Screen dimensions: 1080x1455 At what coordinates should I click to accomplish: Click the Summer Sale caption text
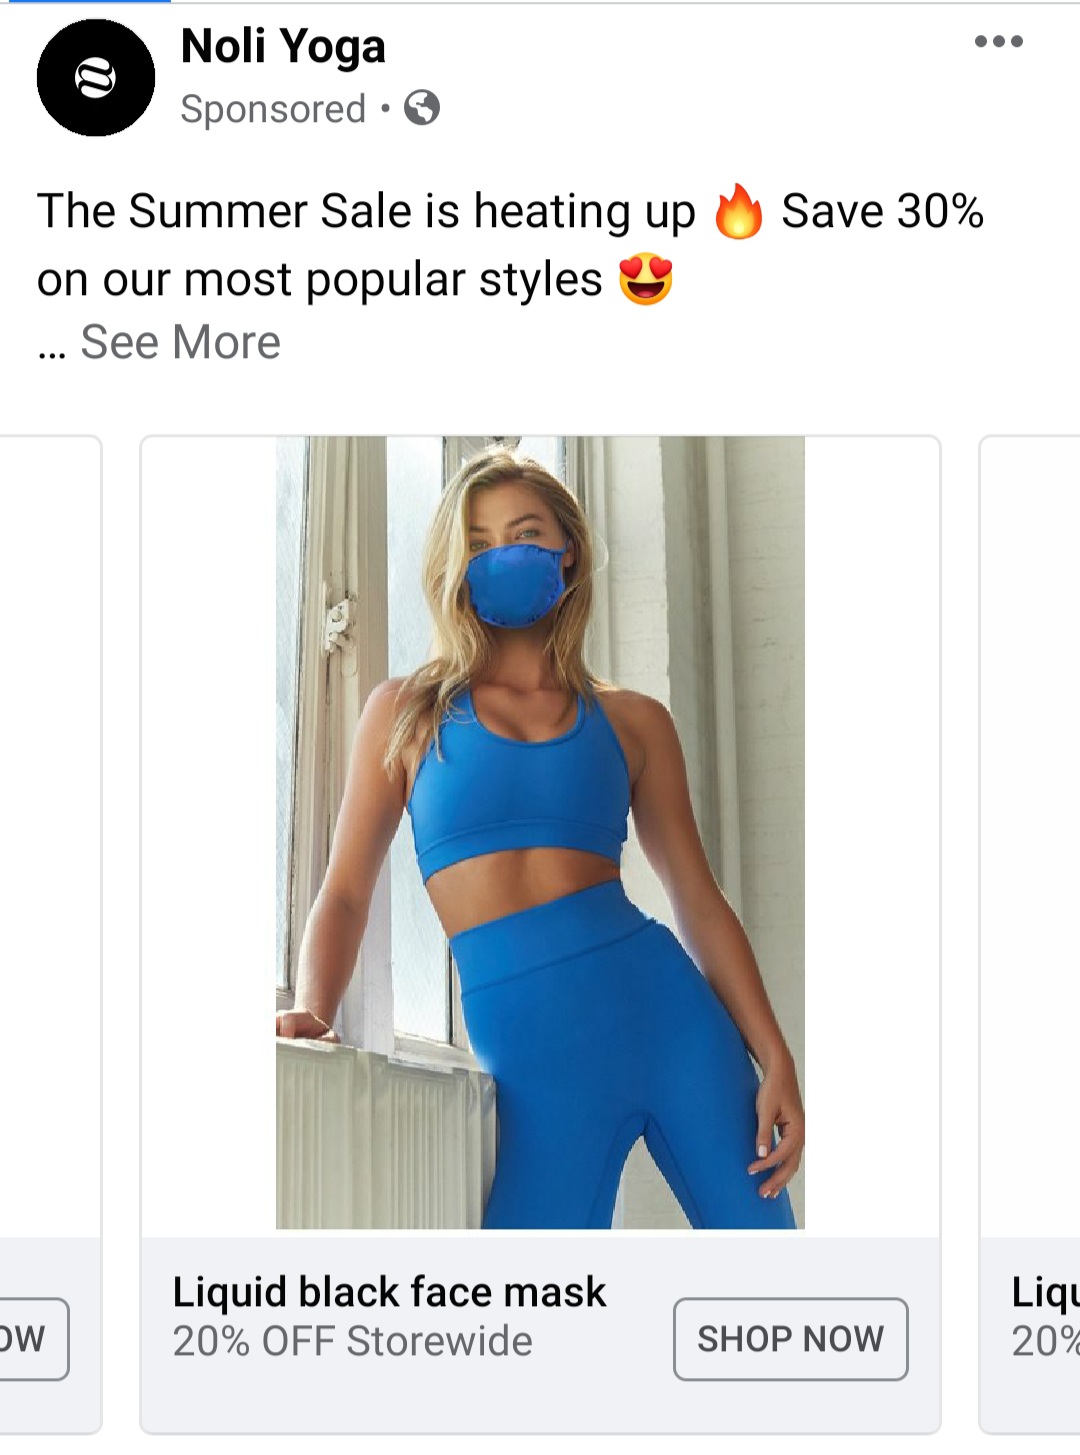tap(366, 212)
